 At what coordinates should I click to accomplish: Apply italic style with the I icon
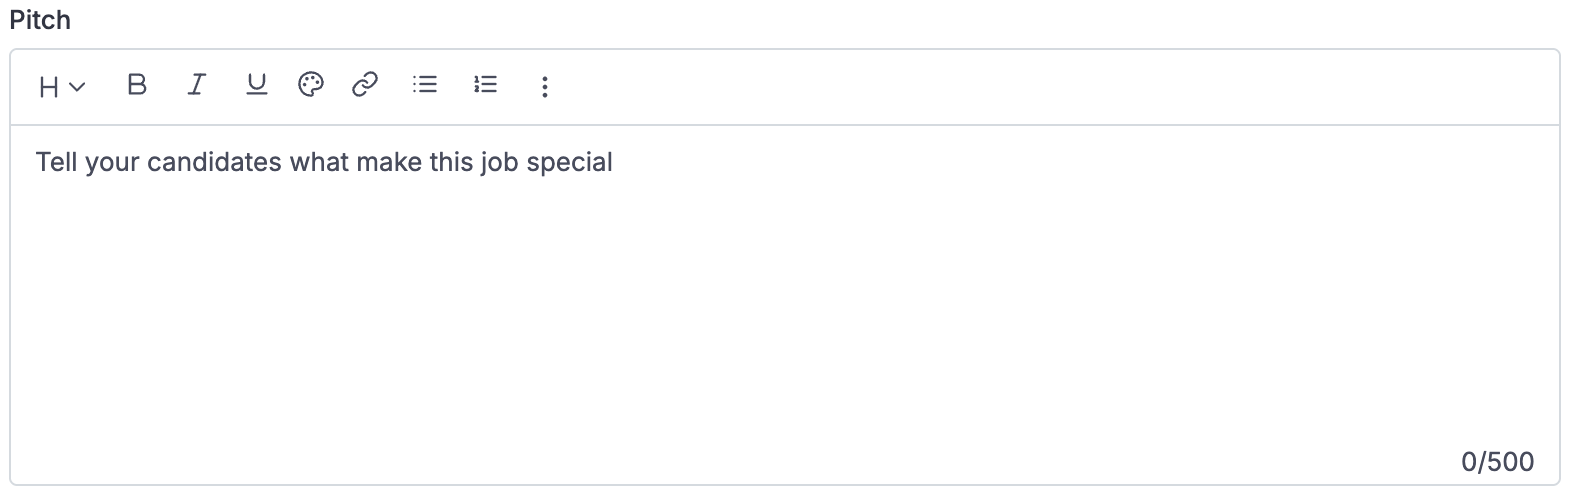(x=196, y=85)
